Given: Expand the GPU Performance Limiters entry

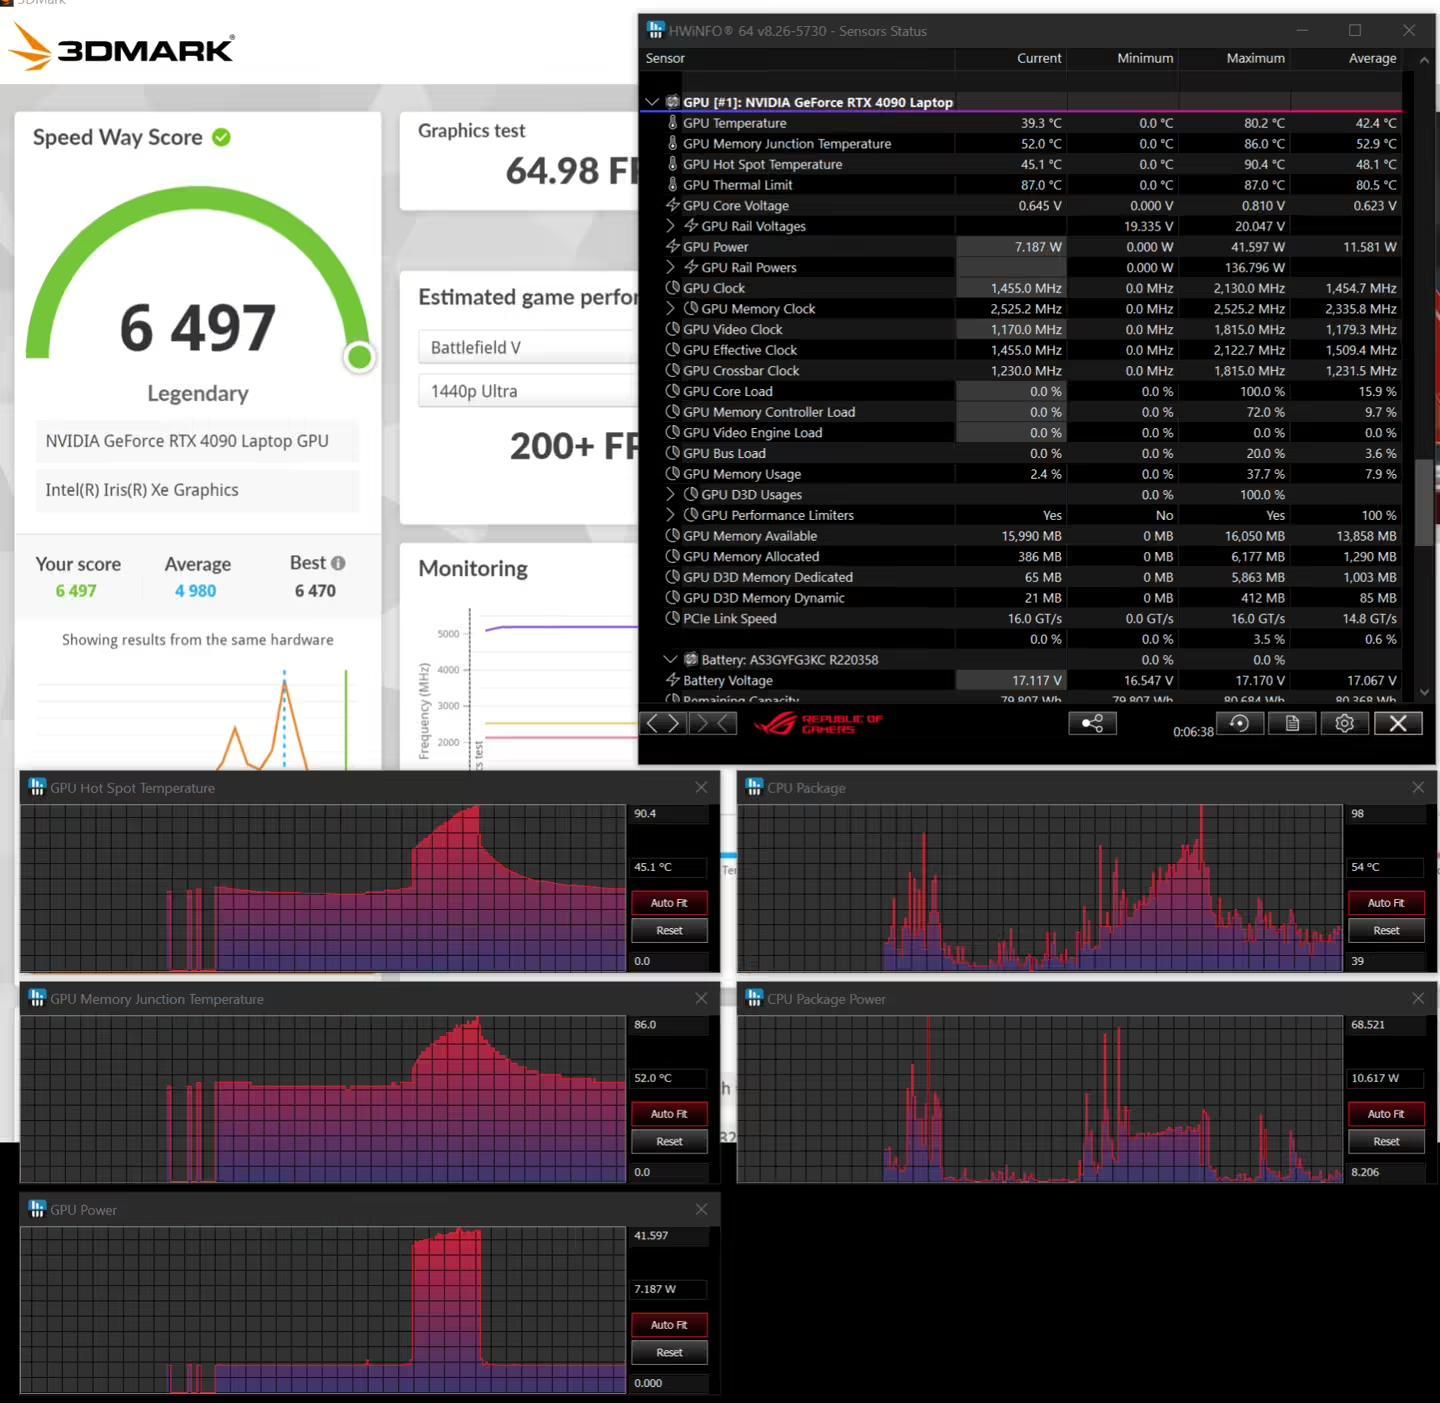Looking at the screenshot, I should click(670, 515).
